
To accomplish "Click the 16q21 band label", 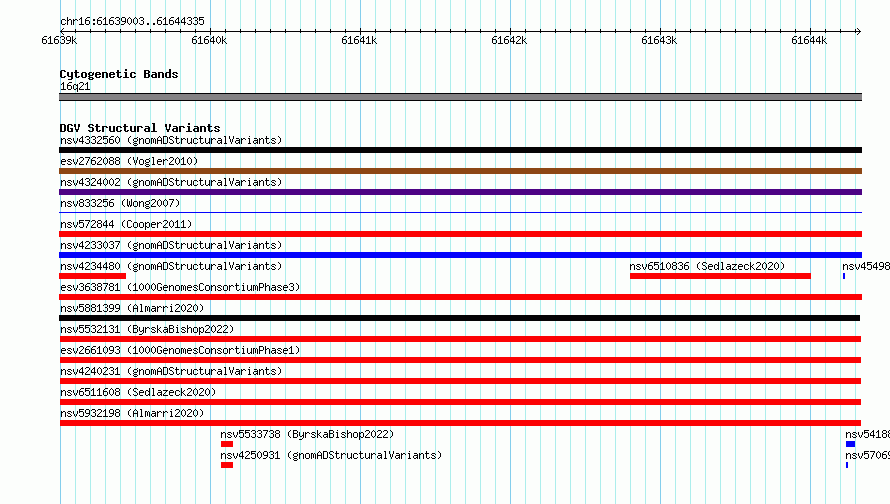I will click(75, 86).
